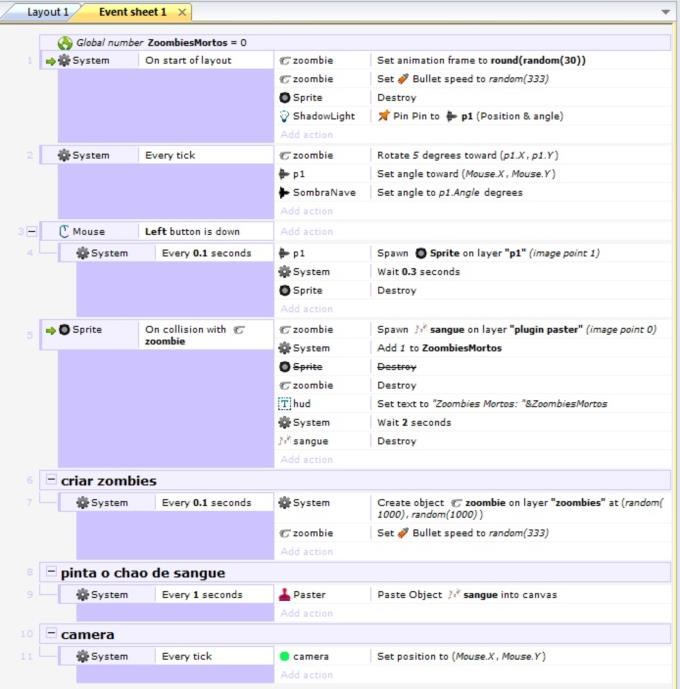This screenshot has height=689, width=680.
Task: Click Add action under event 1
Action: click(x=307, y=134)
